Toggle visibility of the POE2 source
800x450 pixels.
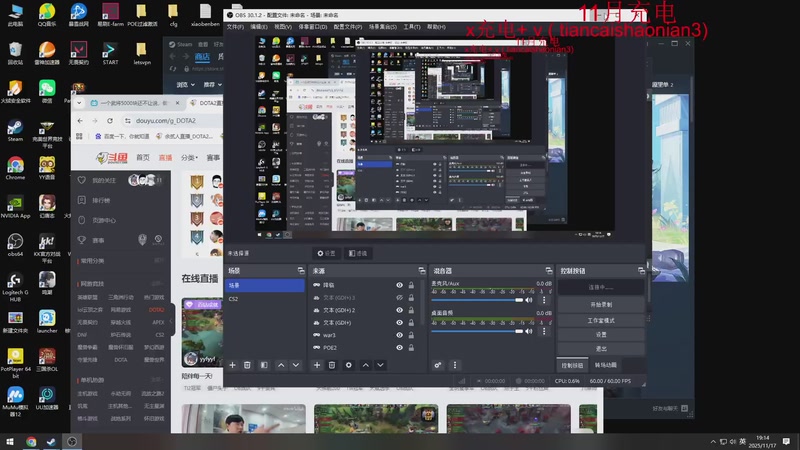coord(399,347)
